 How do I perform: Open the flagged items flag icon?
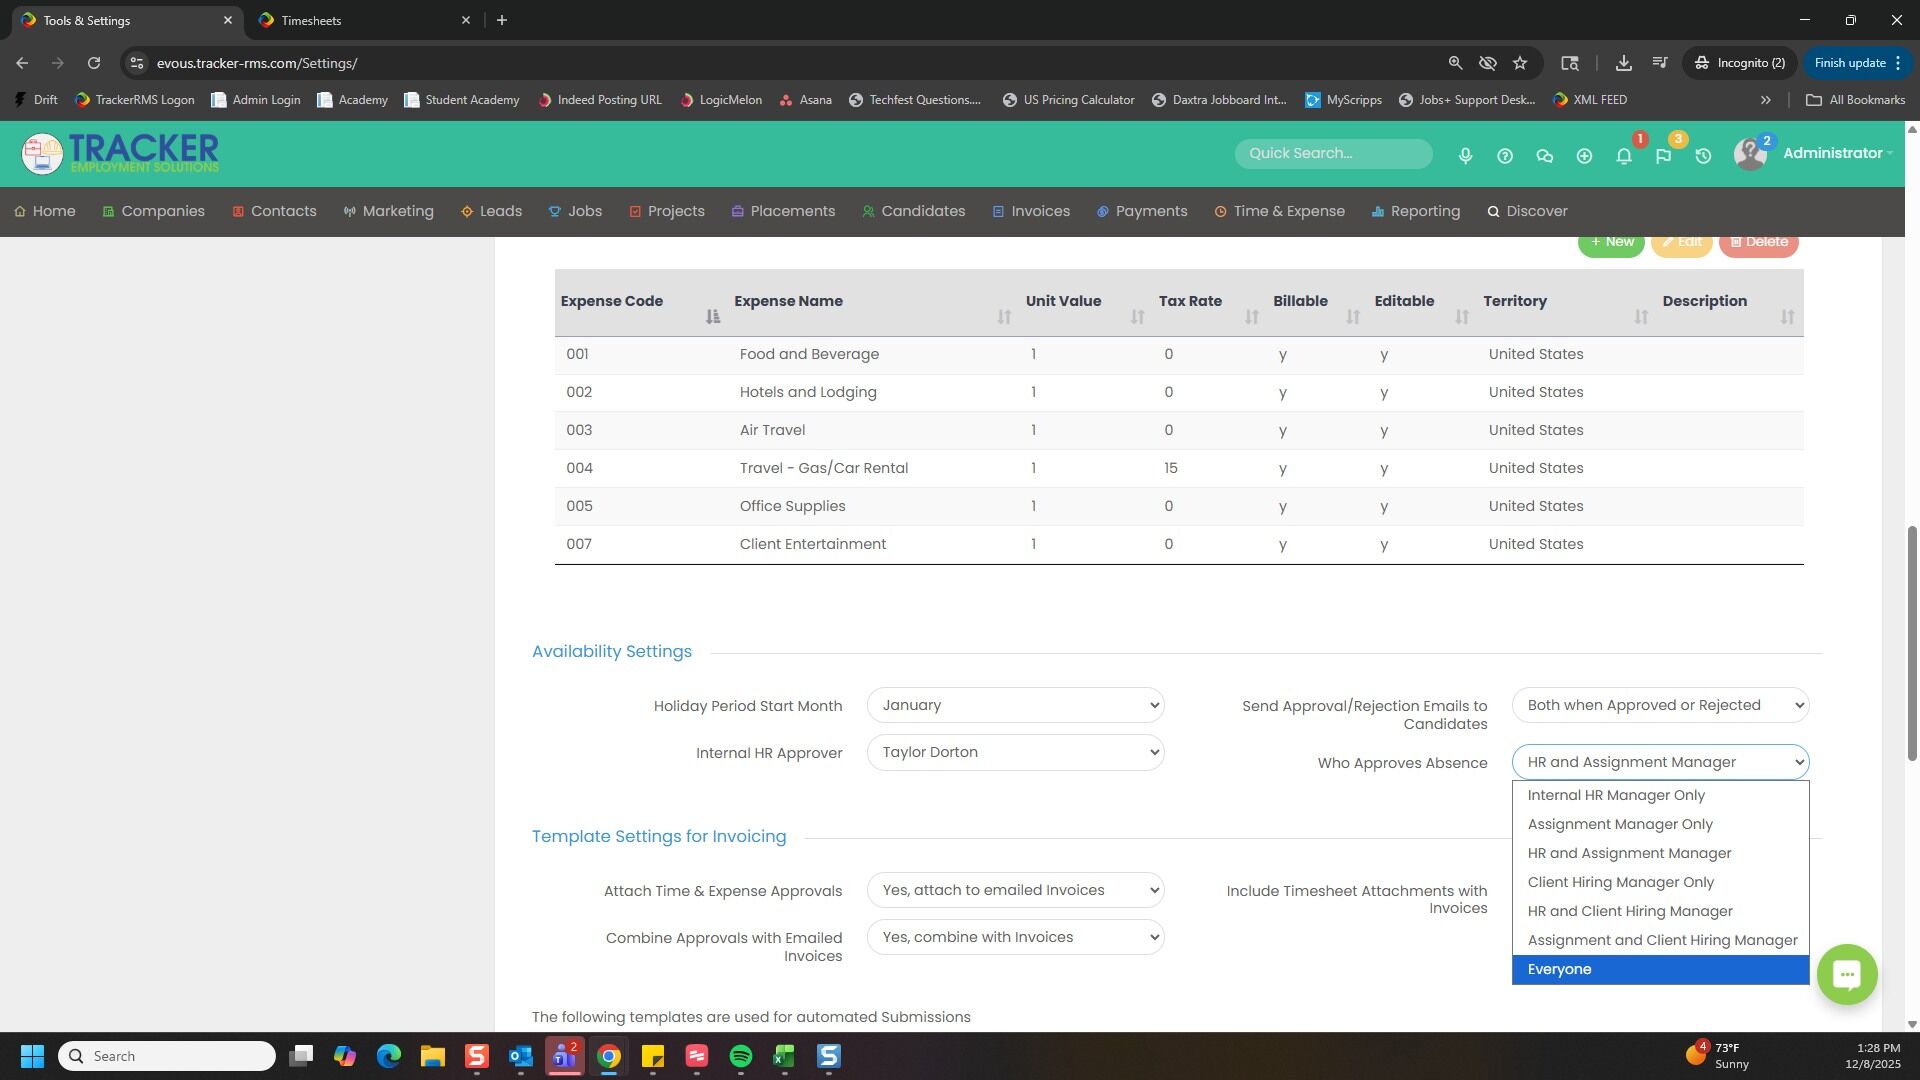pos(1663,156)
